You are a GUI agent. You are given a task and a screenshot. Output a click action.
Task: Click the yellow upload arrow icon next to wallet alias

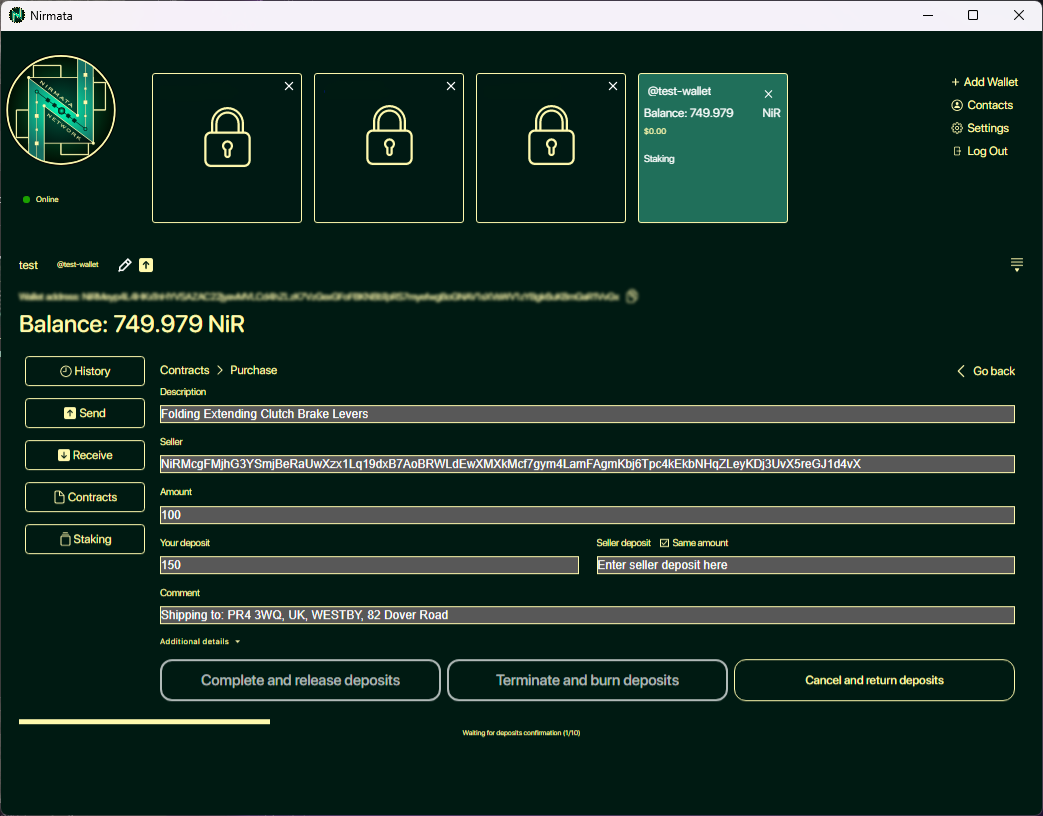click(146, 265)
